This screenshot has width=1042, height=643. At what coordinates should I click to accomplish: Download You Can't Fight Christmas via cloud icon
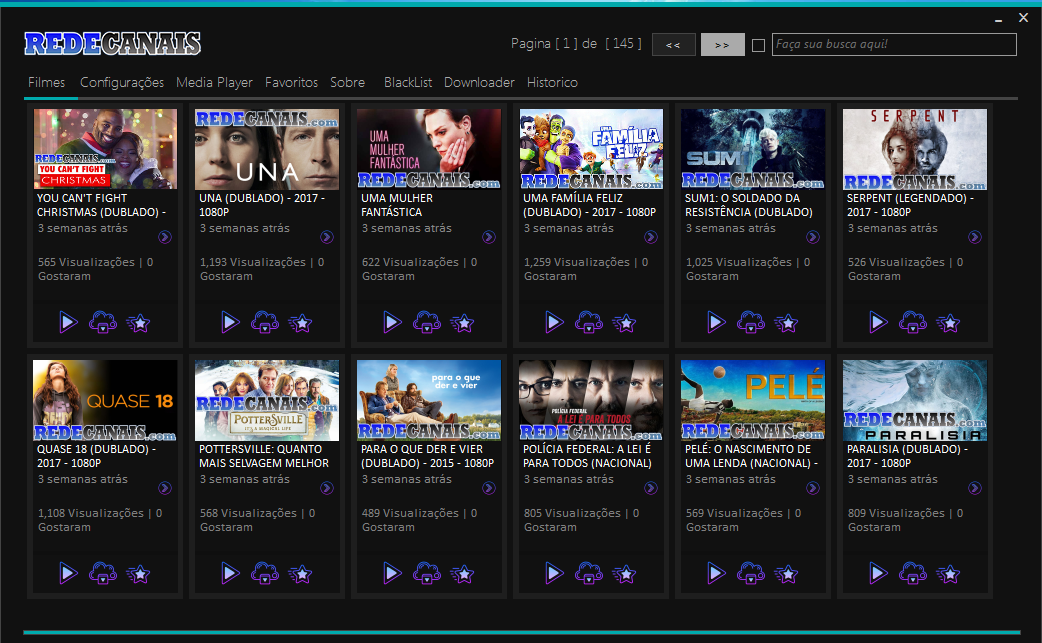103,323
